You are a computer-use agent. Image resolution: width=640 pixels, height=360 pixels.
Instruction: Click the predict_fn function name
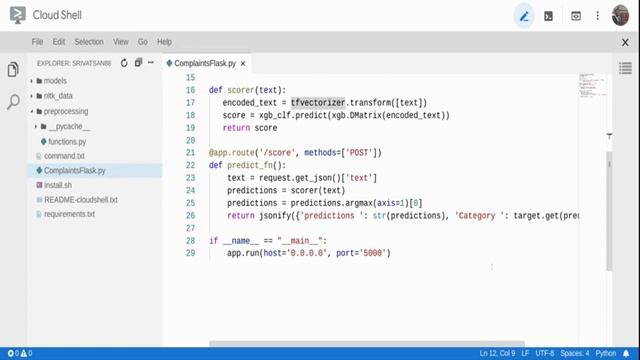pyautogui.click(x=250, y=165)
